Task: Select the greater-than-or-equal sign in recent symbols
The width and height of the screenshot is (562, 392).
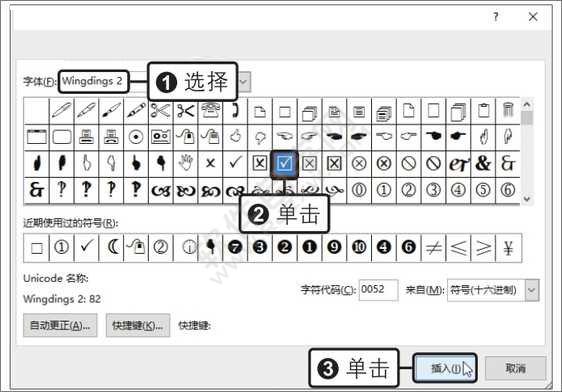Action: (x=483, y=247)
